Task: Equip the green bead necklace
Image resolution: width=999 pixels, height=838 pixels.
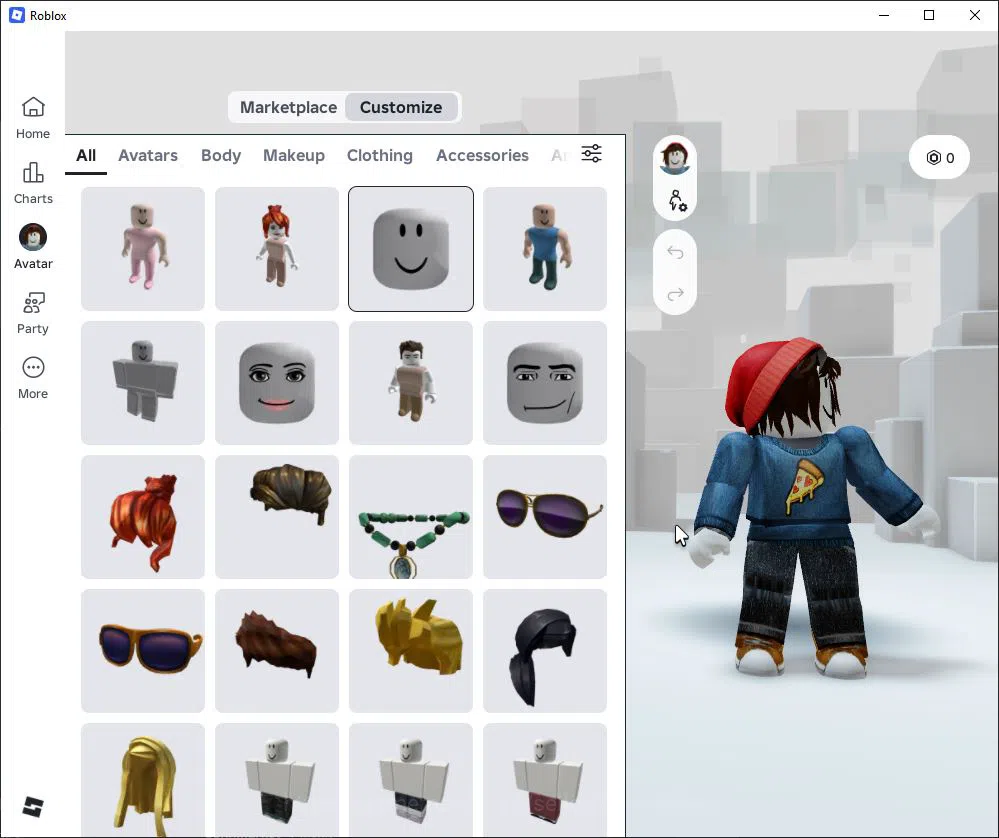Action: coord(411,517)
